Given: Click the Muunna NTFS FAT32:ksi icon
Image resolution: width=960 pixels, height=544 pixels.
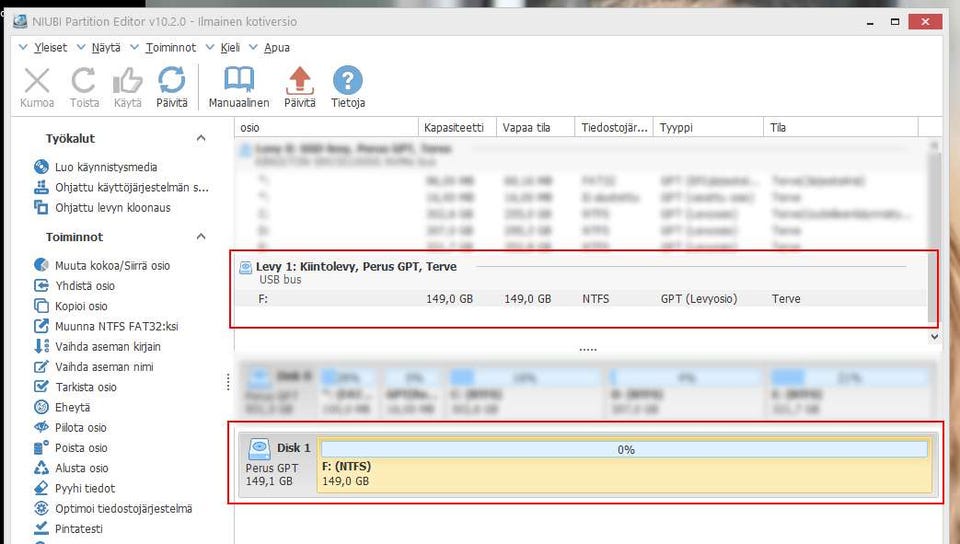Looking at the screenshot, I should (41, 326).
